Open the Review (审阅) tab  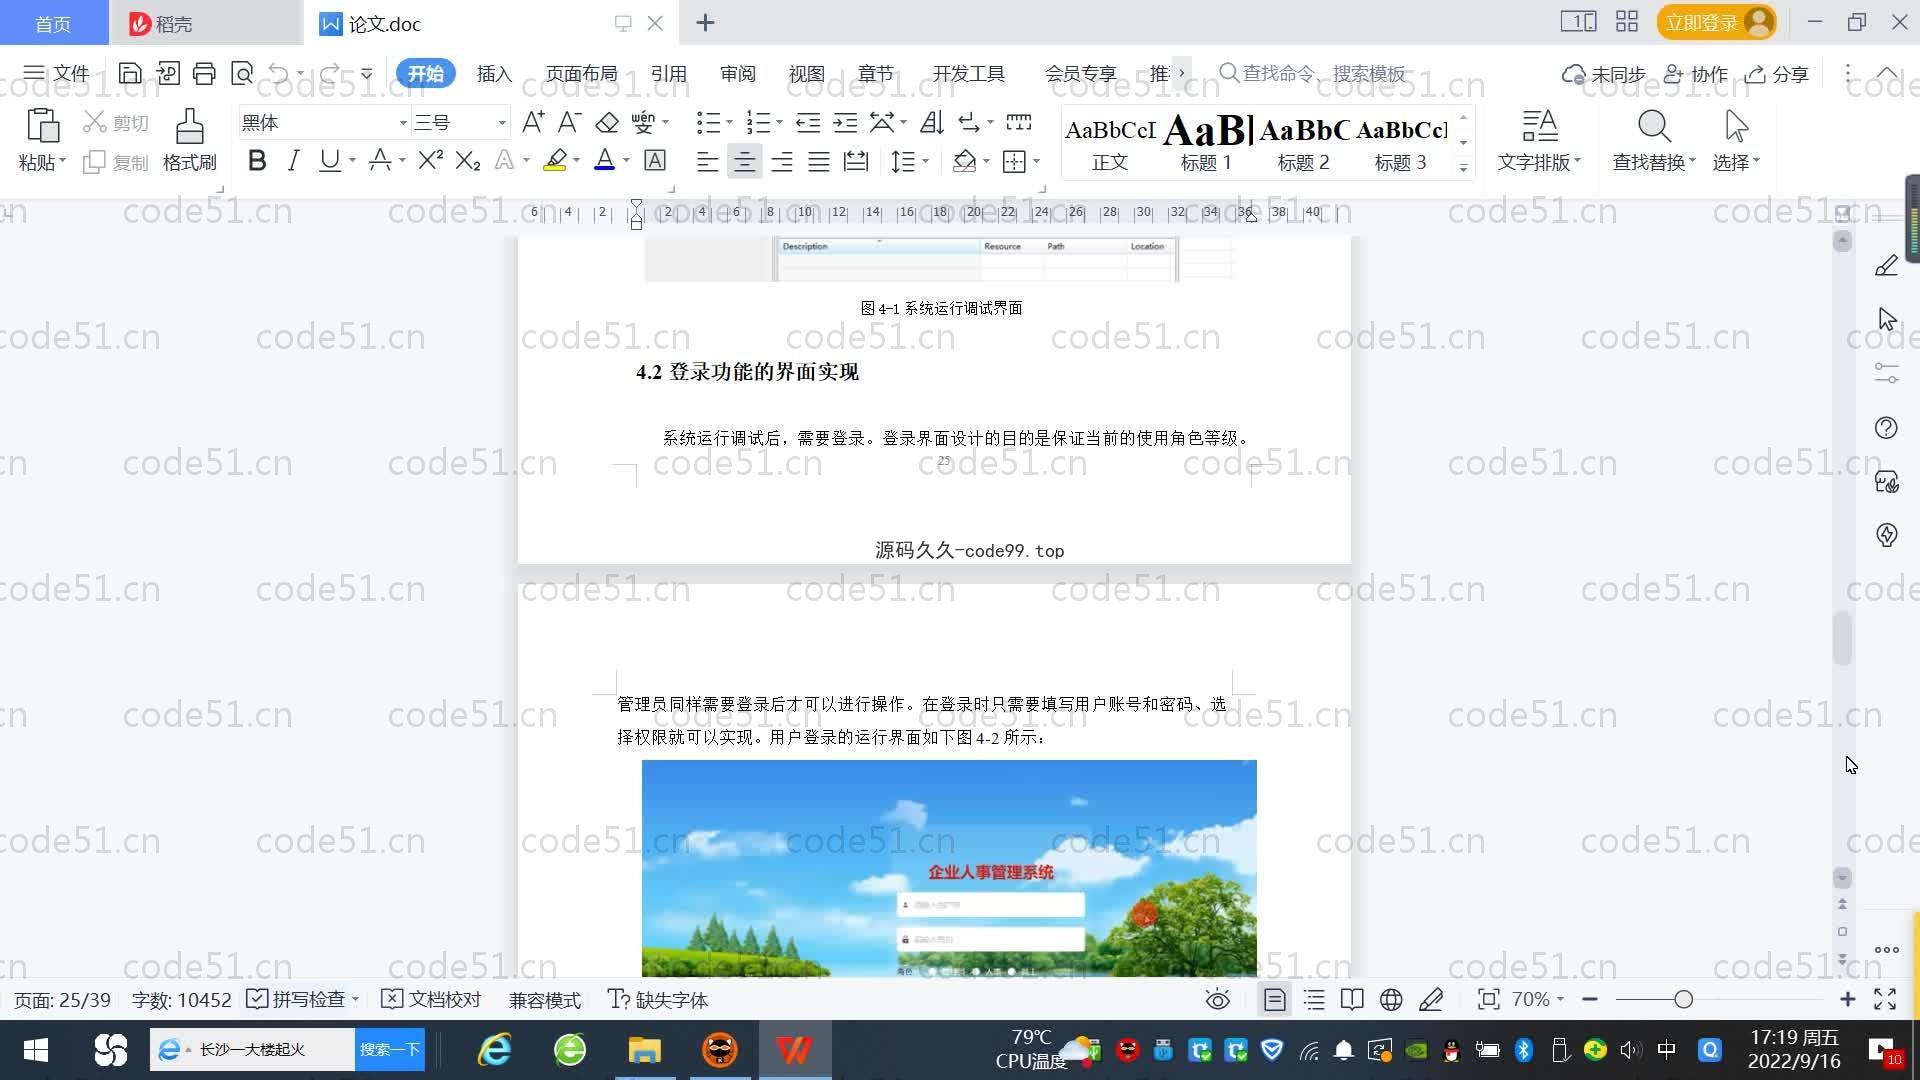[x=737, y=73]
